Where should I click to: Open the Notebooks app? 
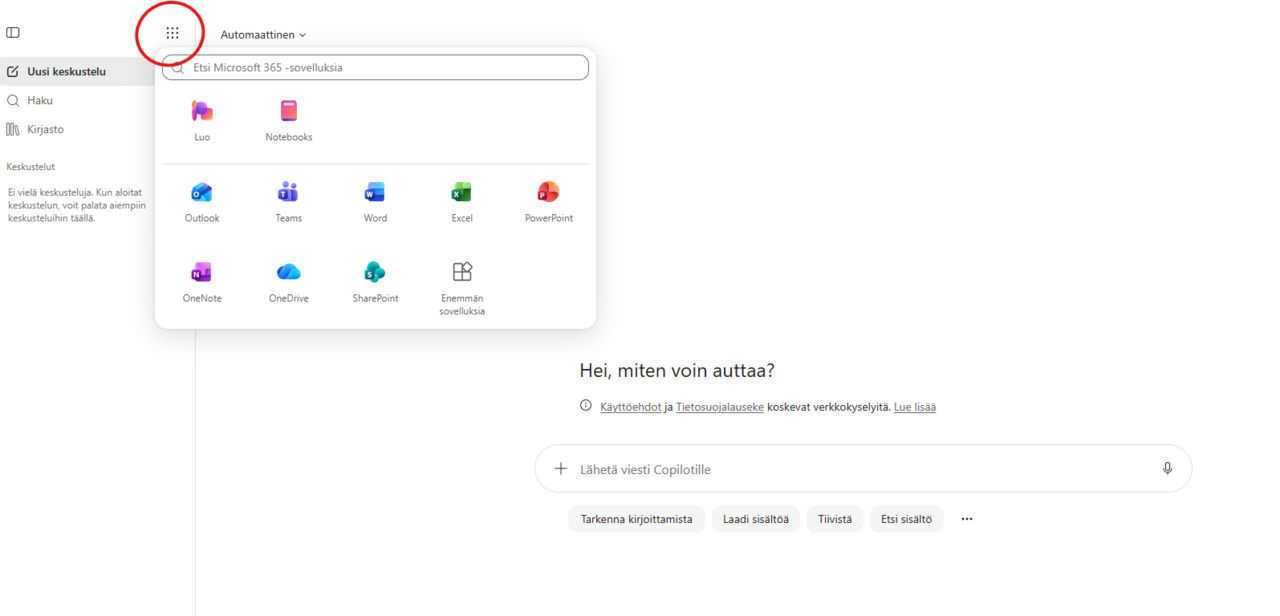[289, 121]
